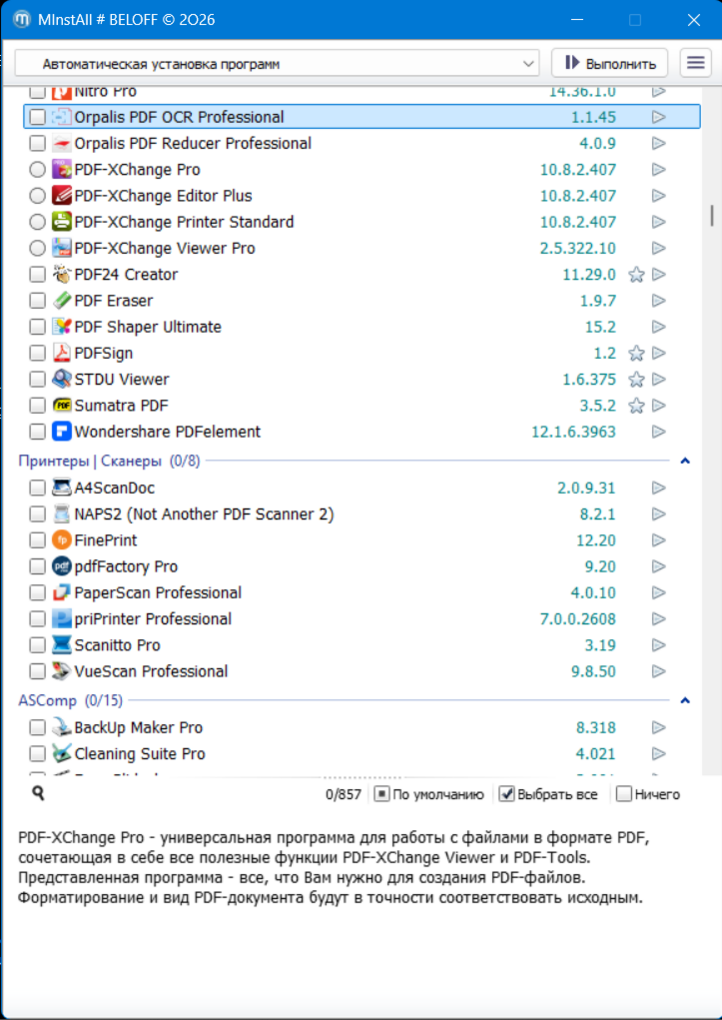Tick the FinePrint checkbox
The height and width of the screenshot is (1020, 722).
tap(38, 541)
